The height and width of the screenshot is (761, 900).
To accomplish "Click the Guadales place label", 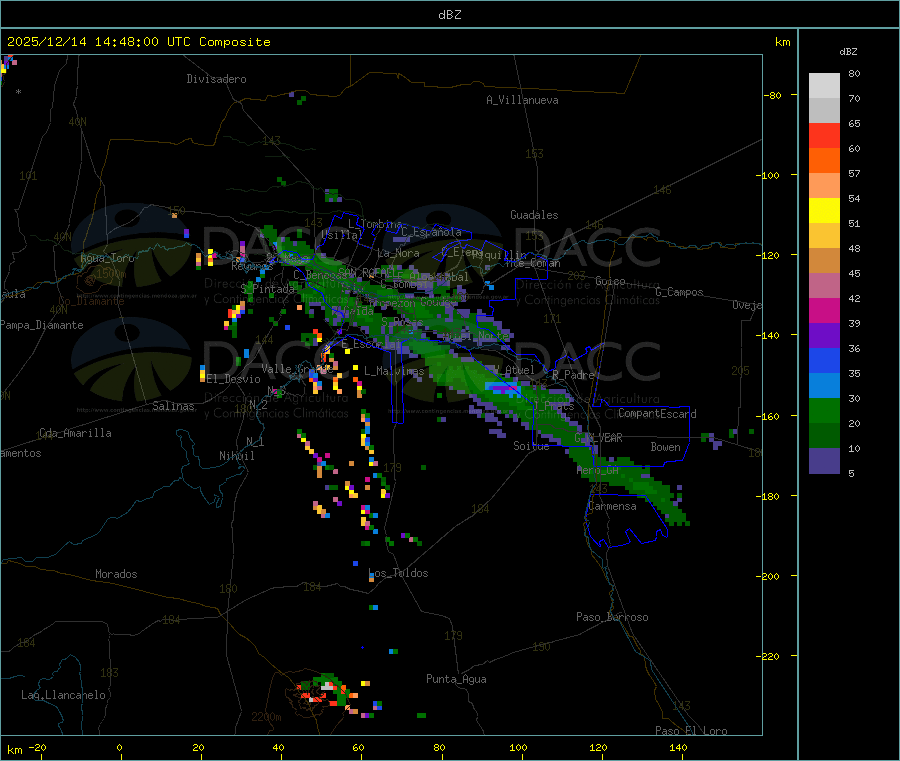I will pos(534,215).
